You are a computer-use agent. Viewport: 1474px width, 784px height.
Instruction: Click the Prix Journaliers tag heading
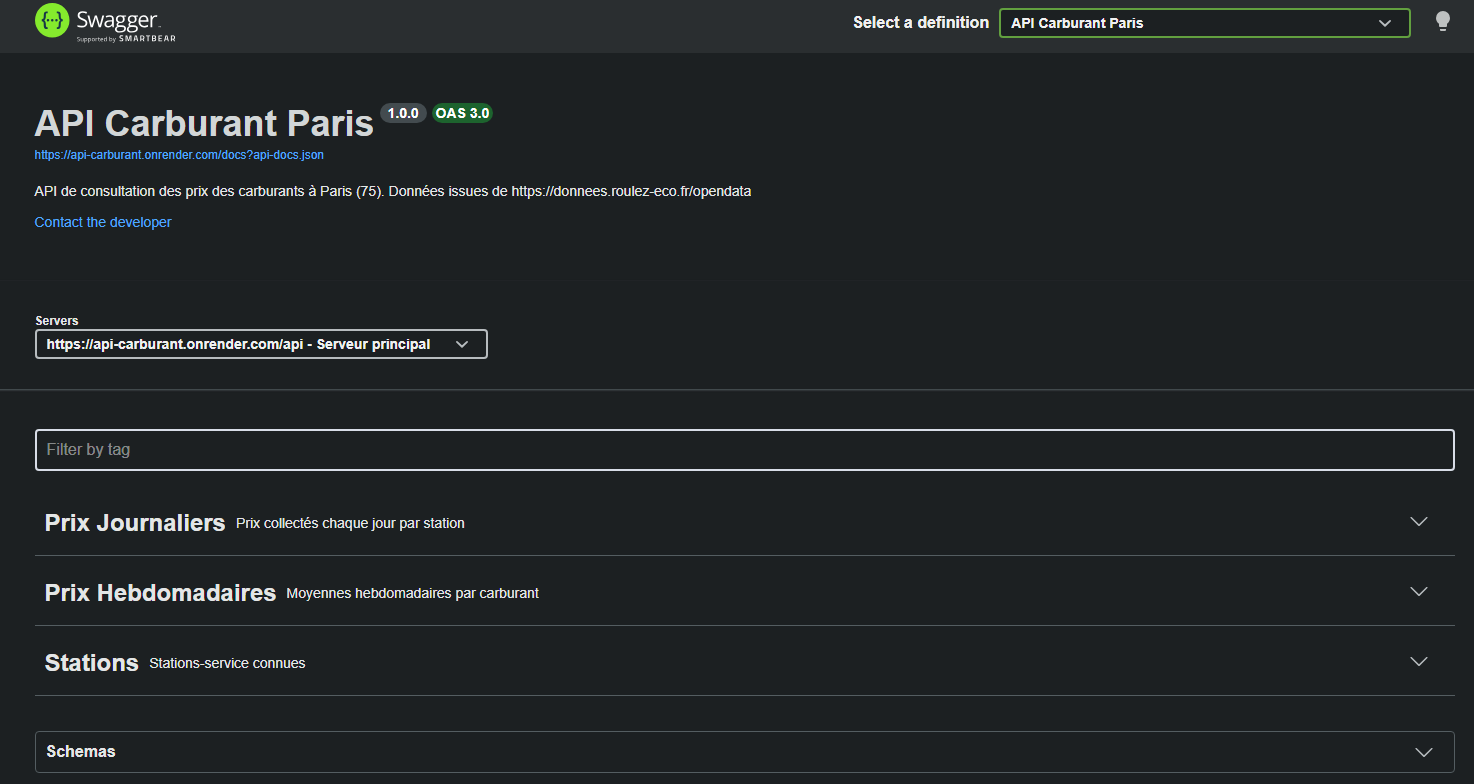click(135, 523)
